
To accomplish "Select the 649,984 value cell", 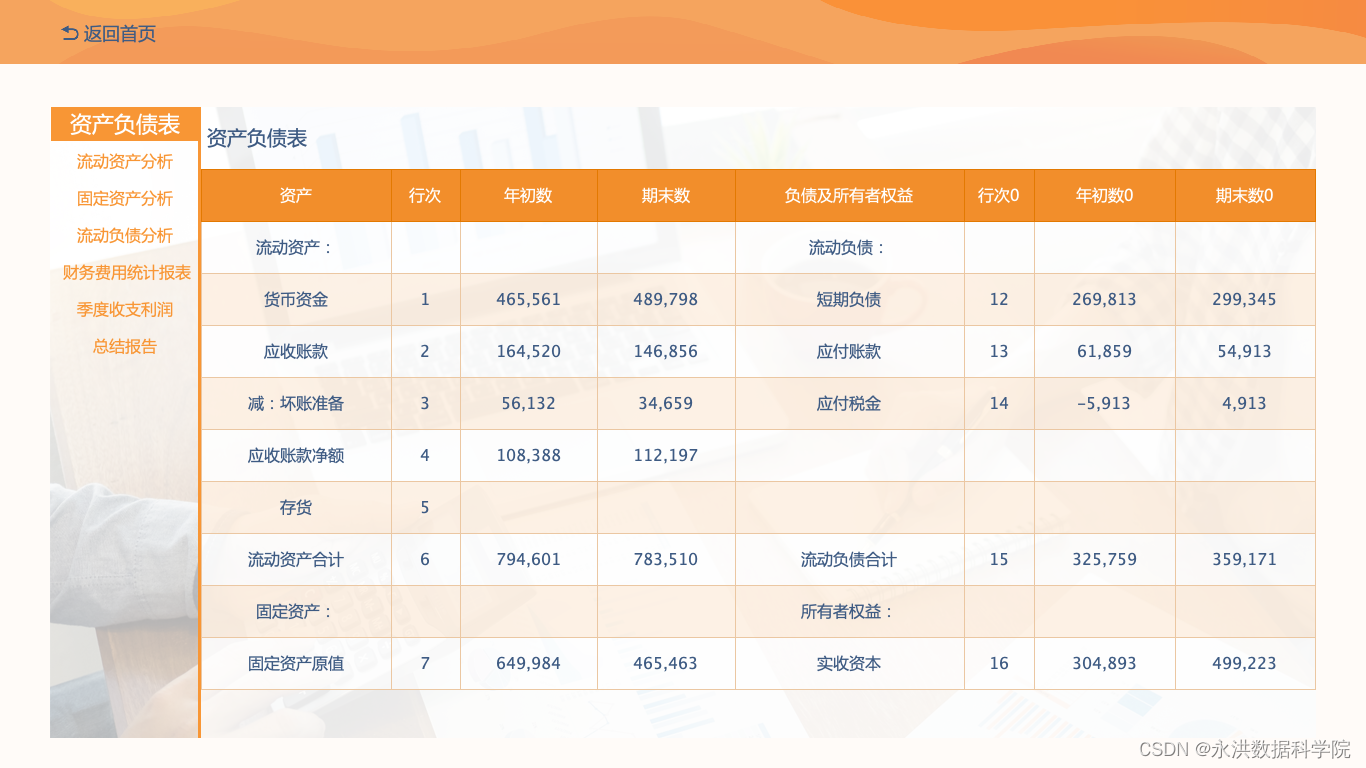I will 528,663.
